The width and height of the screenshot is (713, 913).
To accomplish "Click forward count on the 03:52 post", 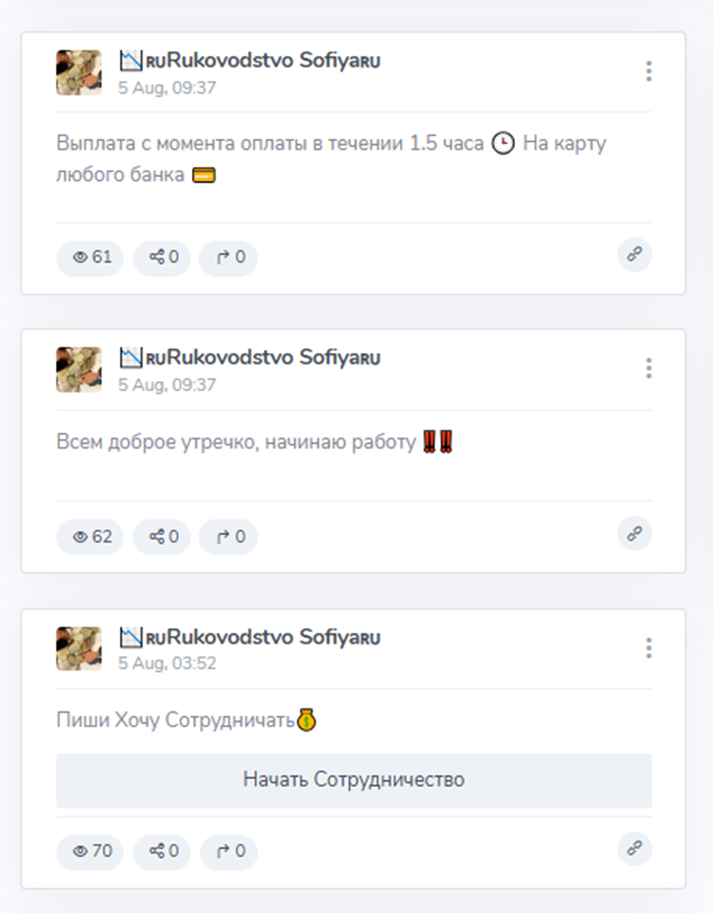I will click(229, 851).
